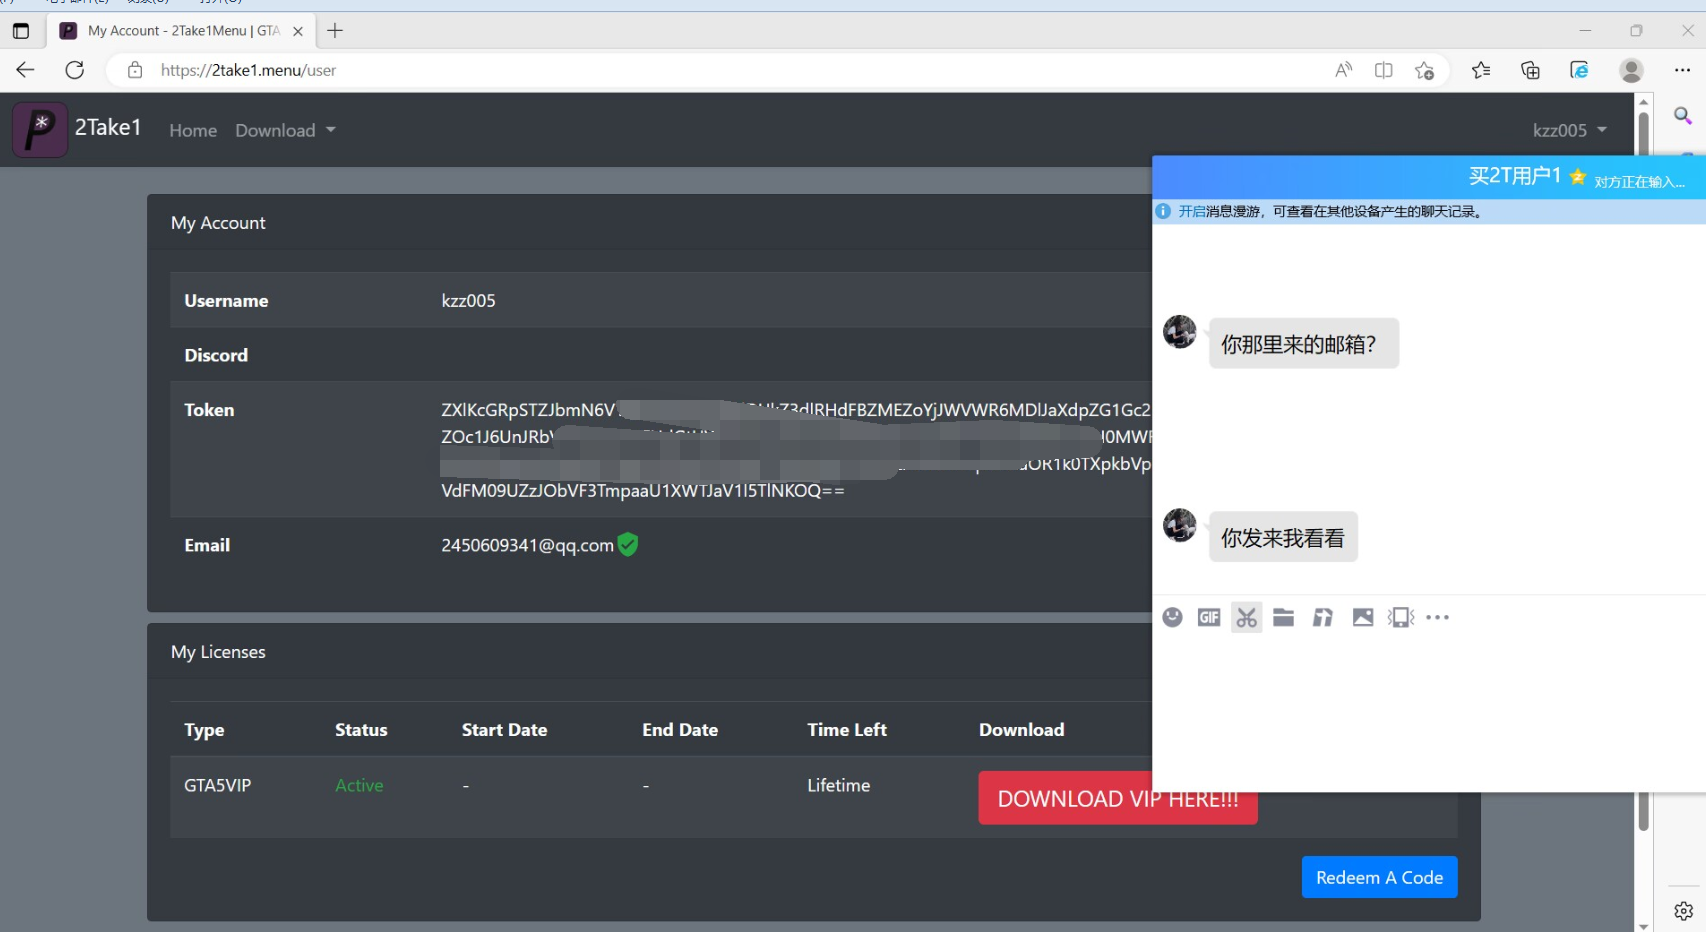1706x932 pixels.
Task: Click the 2Take1 brand text
Action: click(108, 127)
